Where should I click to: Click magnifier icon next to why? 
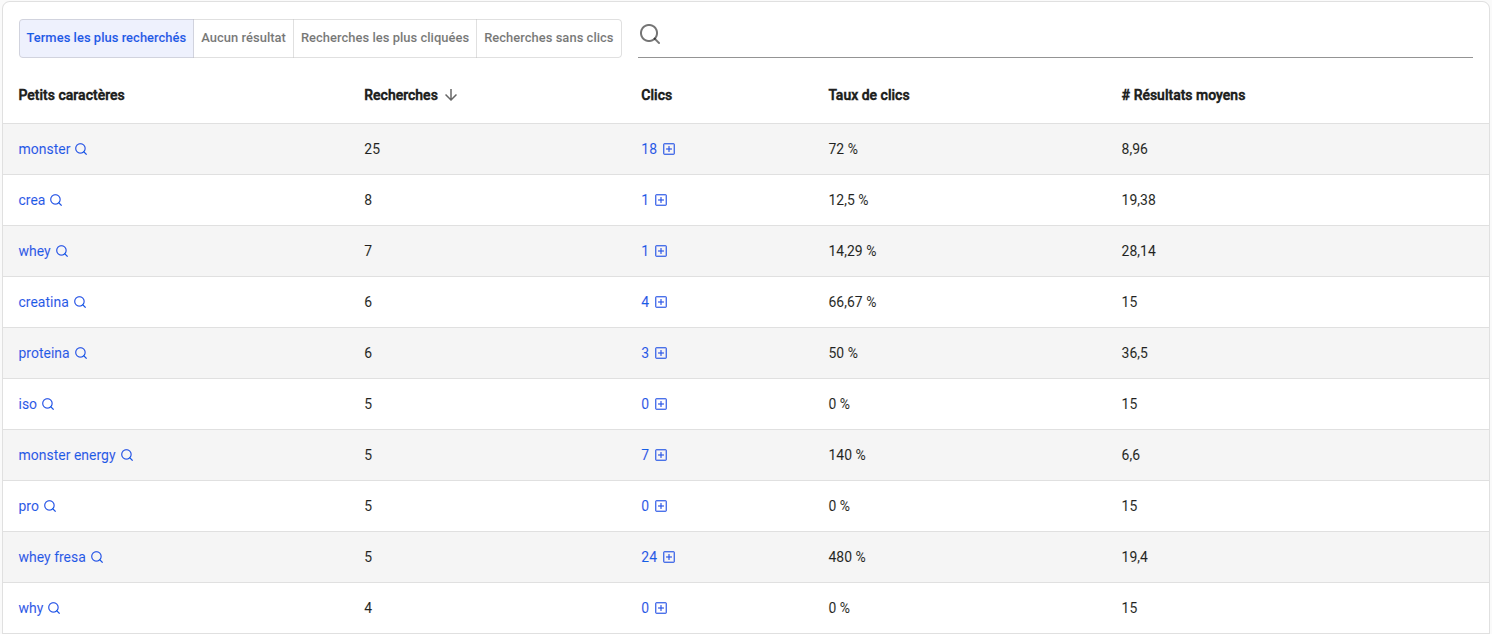tap(54, 608)
